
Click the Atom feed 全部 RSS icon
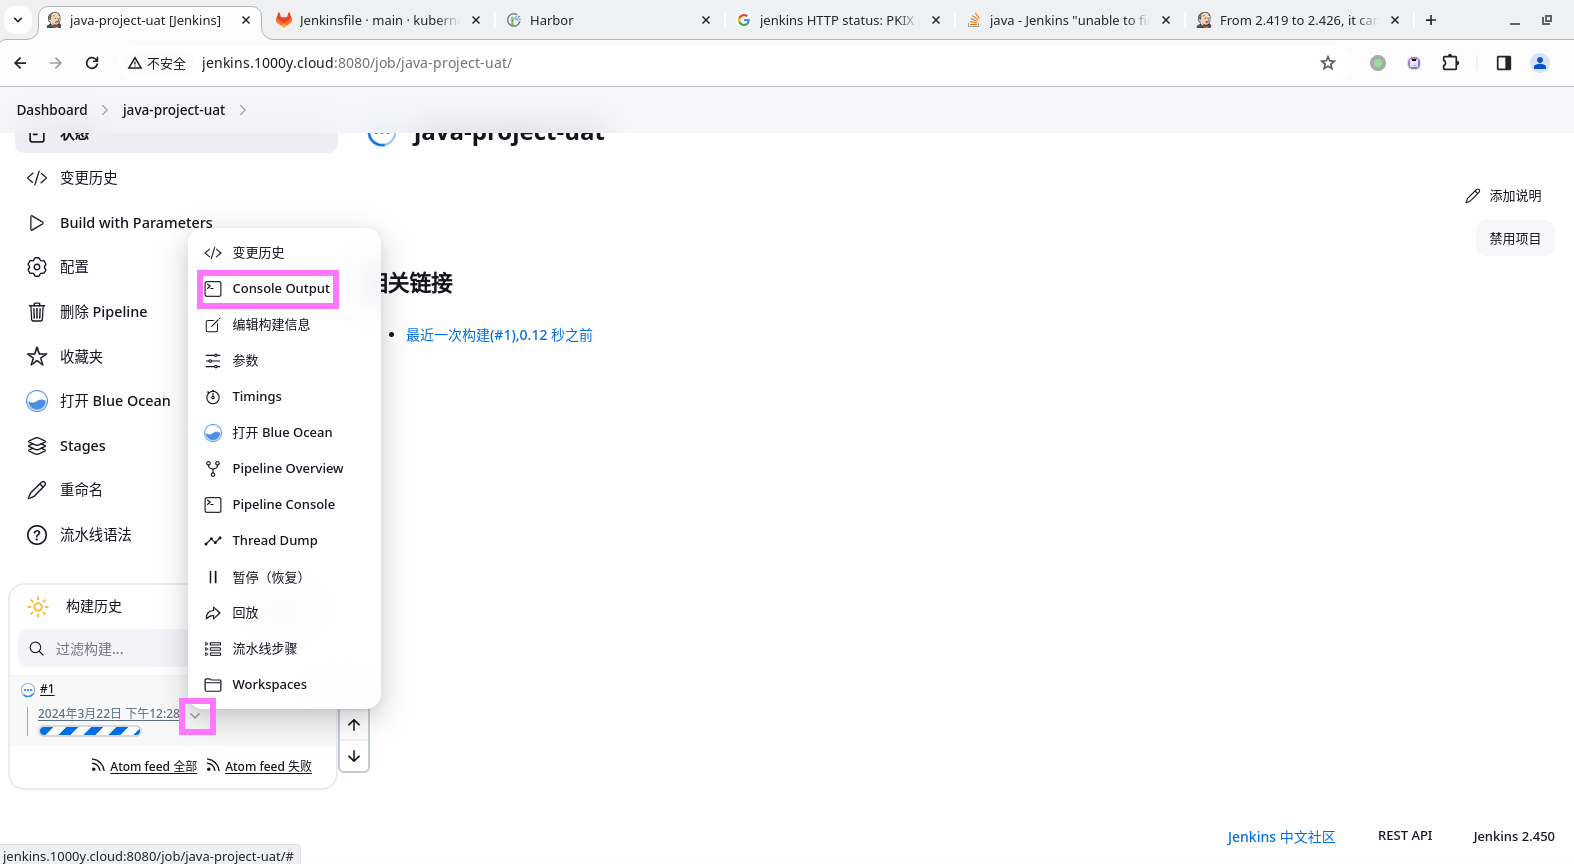(x=98, y=765)
